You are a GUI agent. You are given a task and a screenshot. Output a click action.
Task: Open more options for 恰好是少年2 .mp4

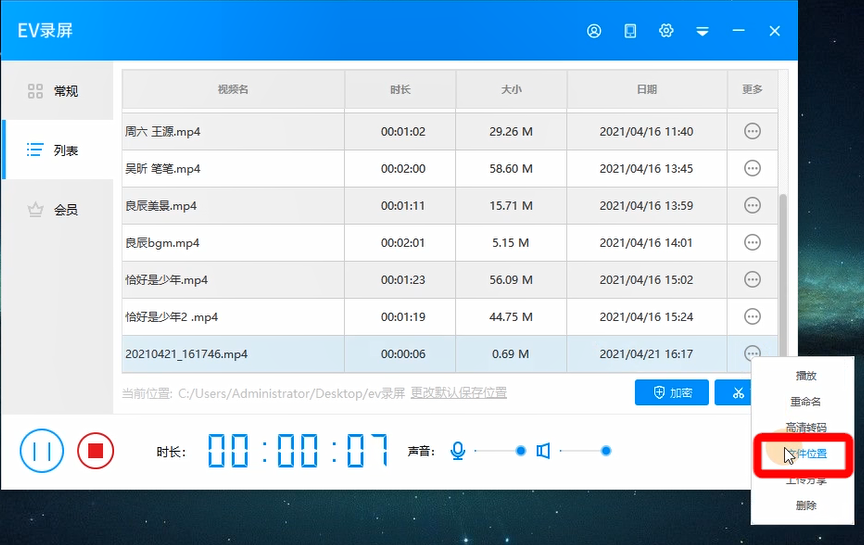coord(752,316)
